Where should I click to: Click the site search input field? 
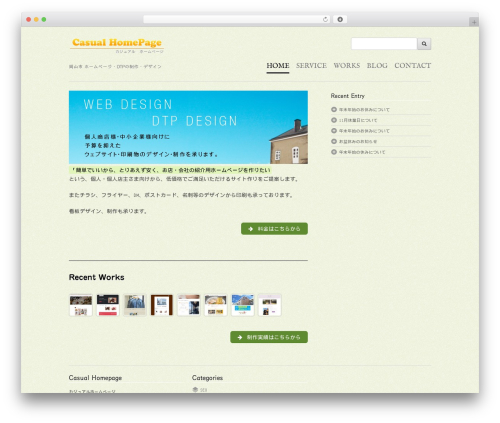[x=384, y=44]
